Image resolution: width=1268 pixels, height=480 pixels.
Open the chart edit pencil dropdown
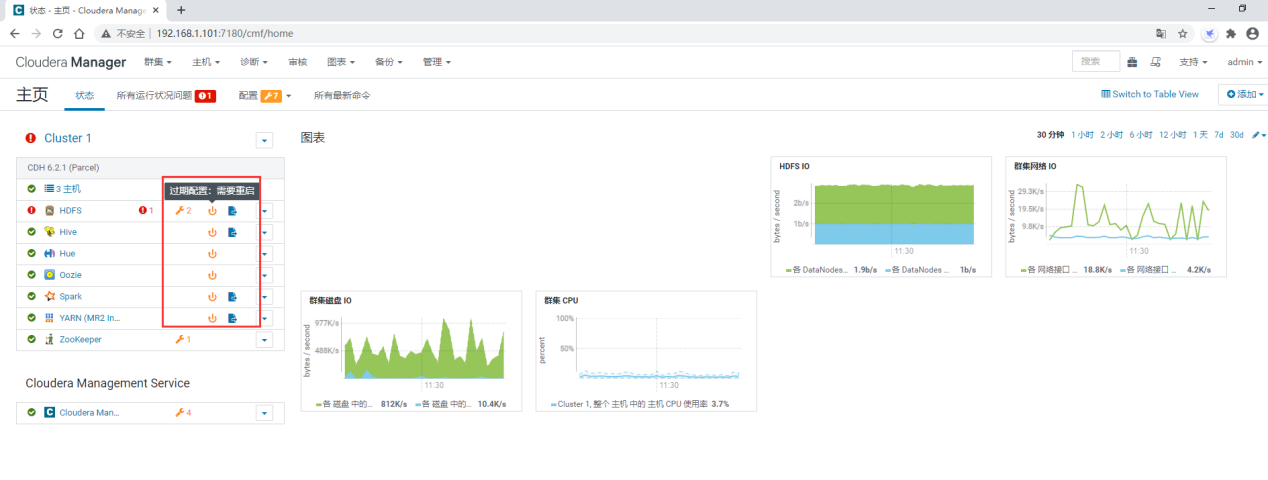tap(1258, 135)
